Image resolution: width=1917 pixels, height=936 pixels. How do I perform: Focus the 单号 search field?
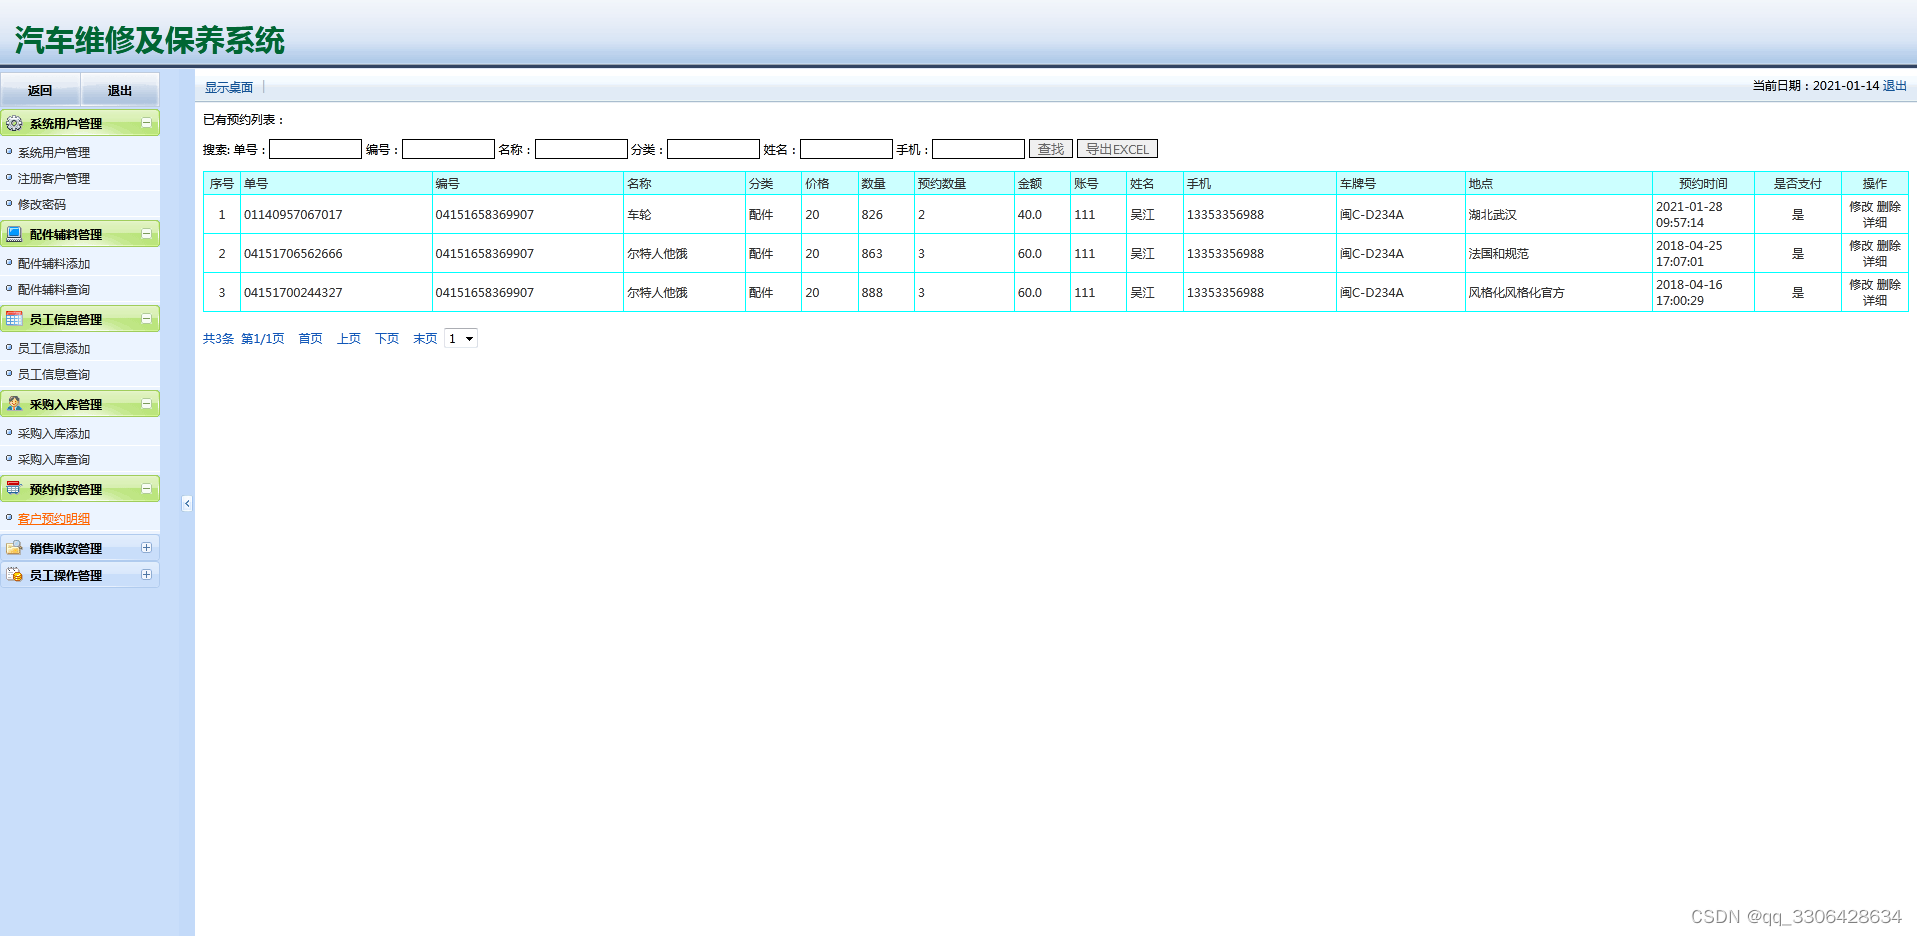point(315,149)
